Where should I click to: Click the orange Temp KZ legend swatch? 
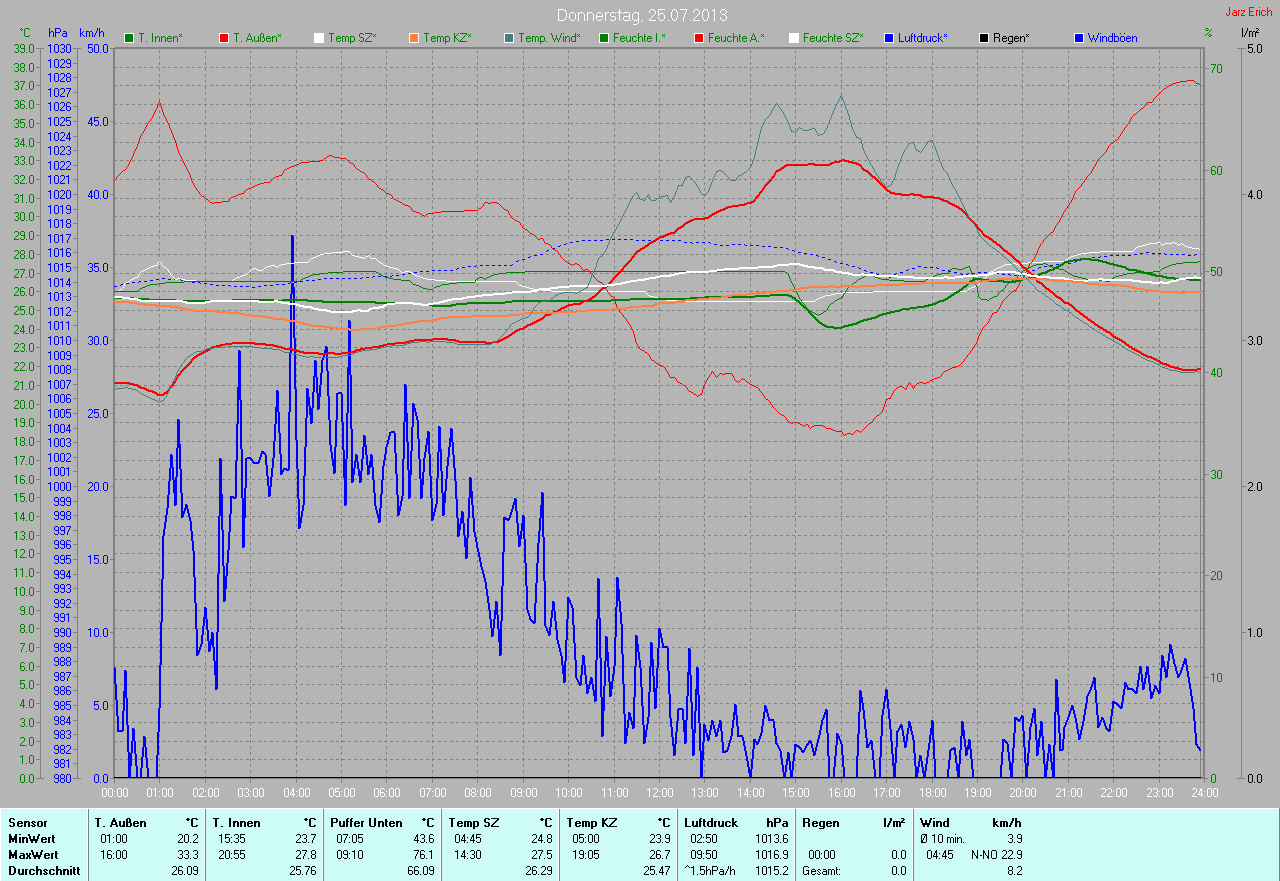point(414,38)
